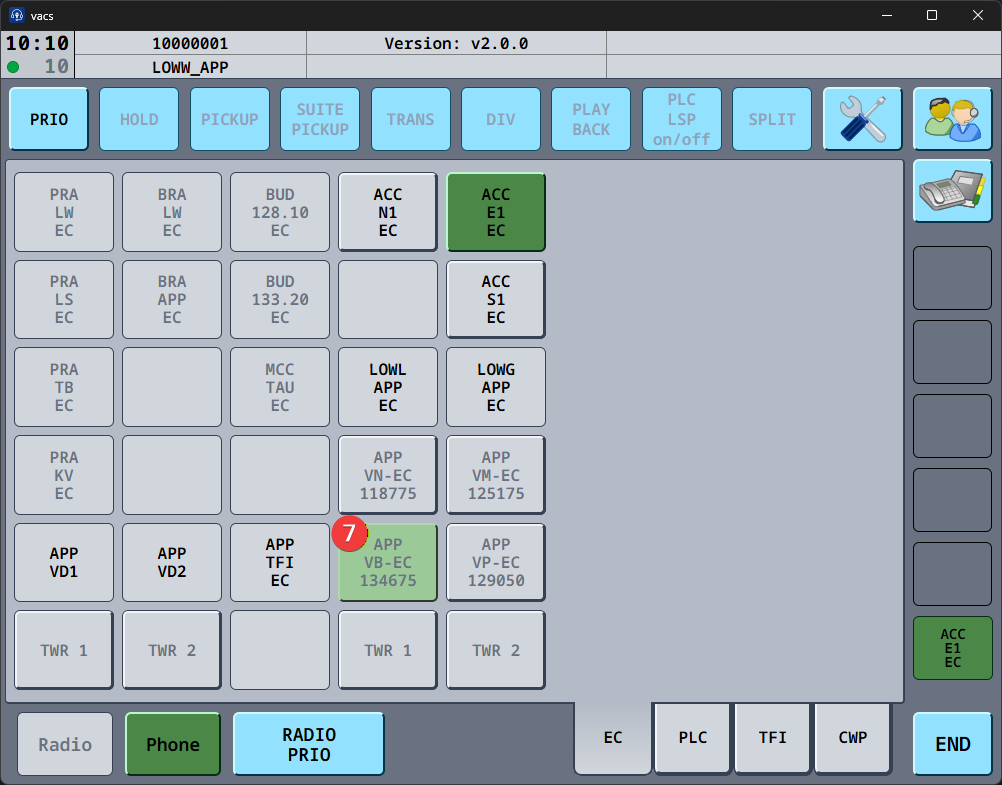Go to the CWP tab

[853, 738]
